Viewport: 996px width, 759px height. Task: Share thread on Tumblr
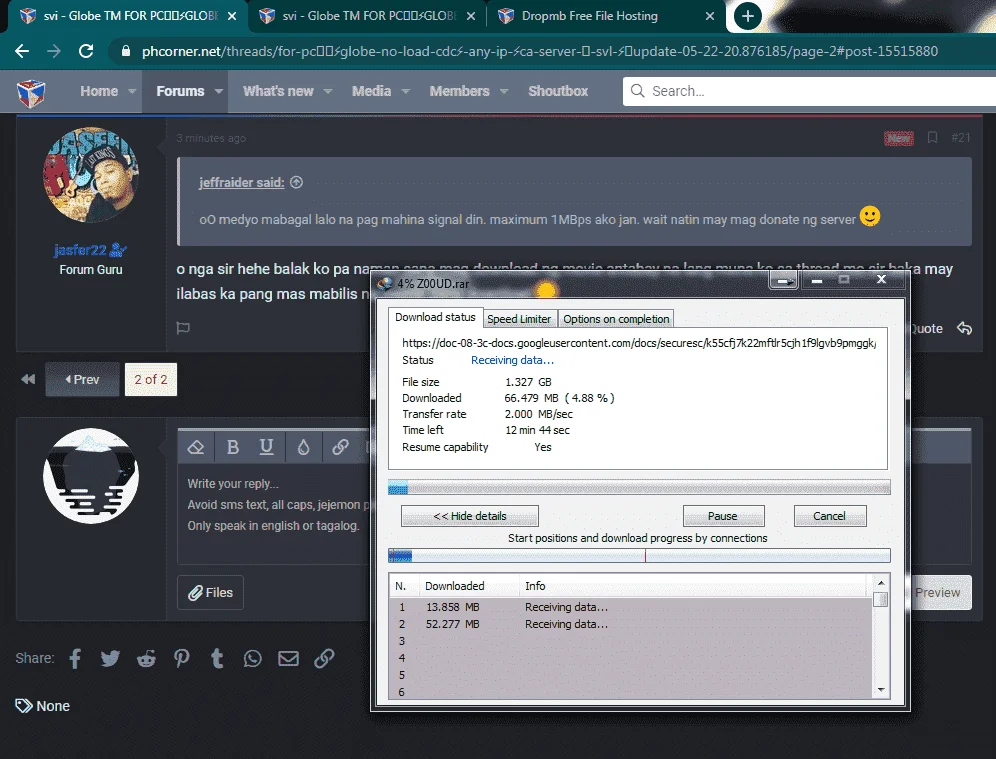217,659
